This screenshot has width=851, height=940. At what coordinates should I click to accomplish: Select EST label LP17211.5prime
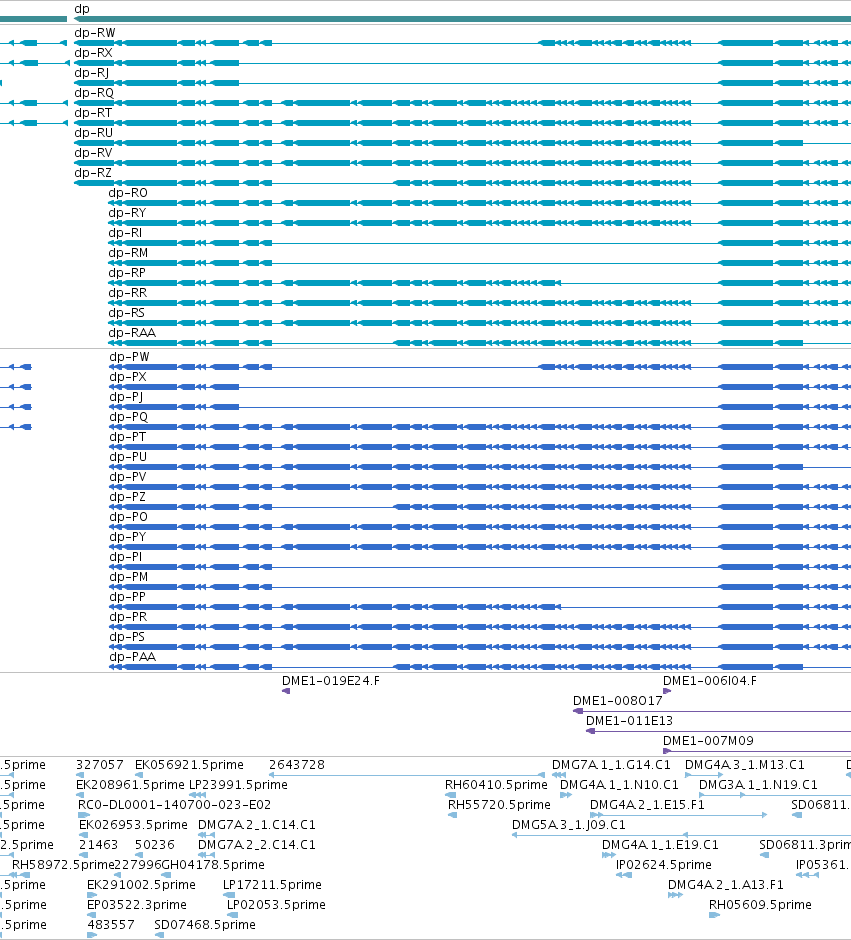pos(272,884)
